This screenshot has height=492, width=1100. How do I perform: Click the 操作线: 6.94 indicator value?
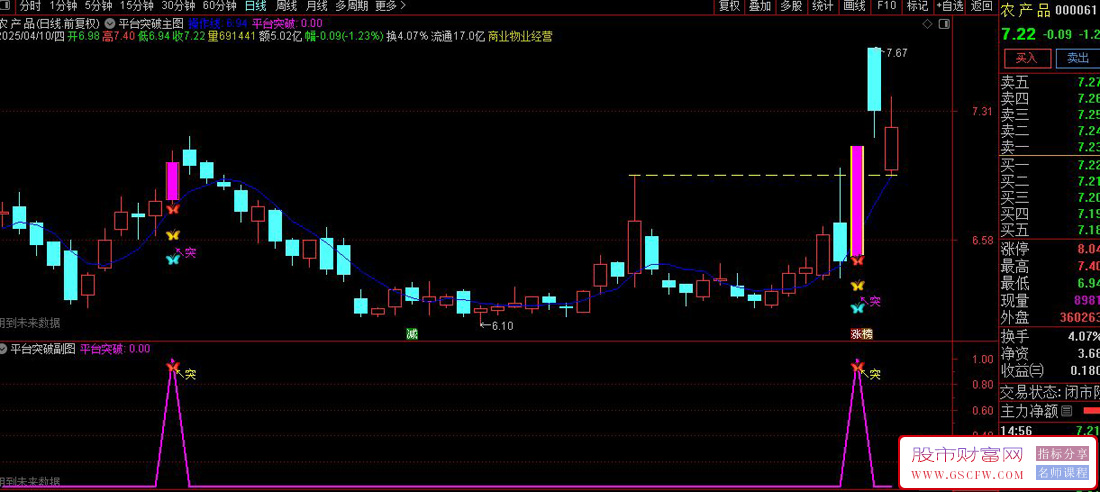[x=217, y=23]
